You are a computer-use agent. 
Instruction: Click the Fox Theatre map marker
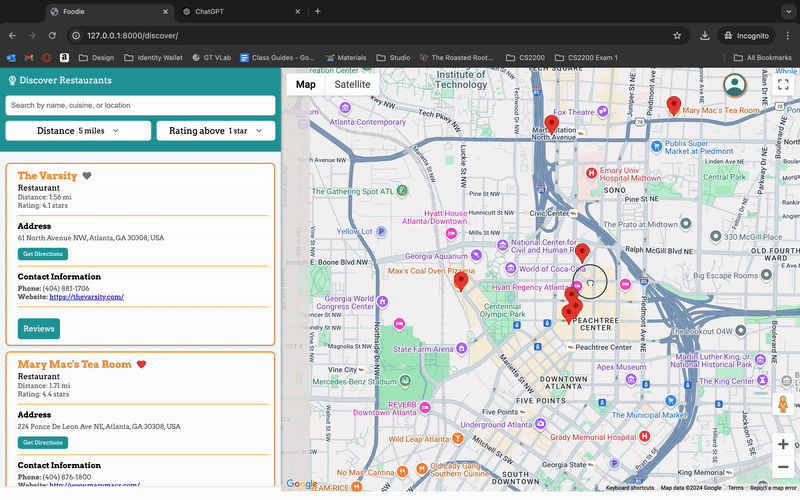tap(603, 111)
